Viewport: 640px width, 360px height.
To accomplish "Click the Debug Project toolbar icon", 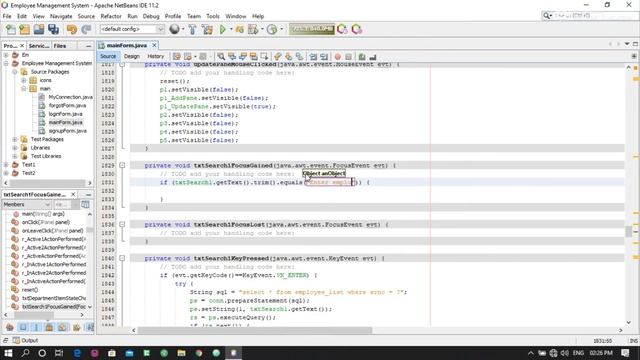I will (x=239, y=29).
